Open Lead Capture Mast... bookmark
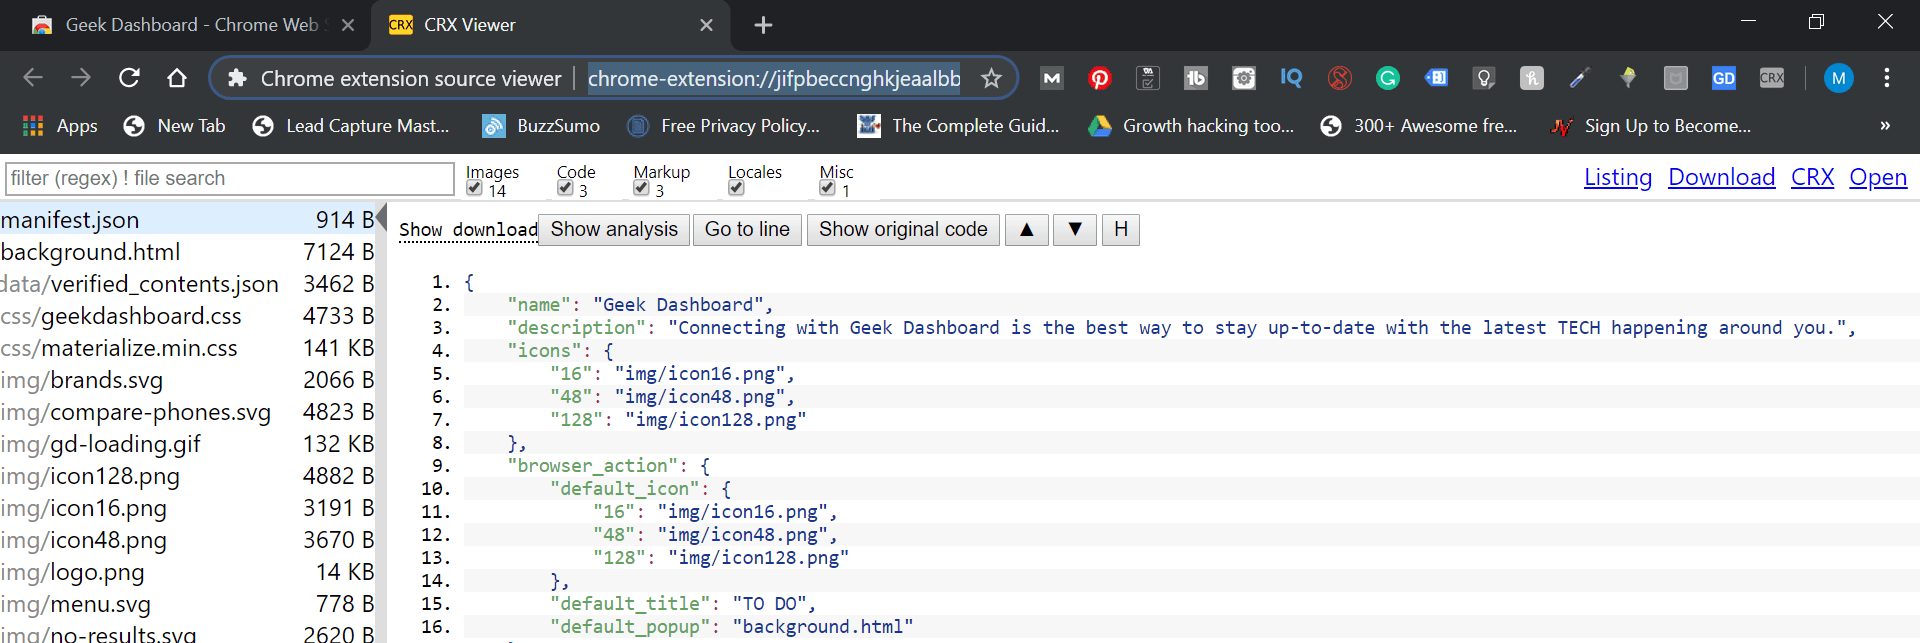 [351, 126]
